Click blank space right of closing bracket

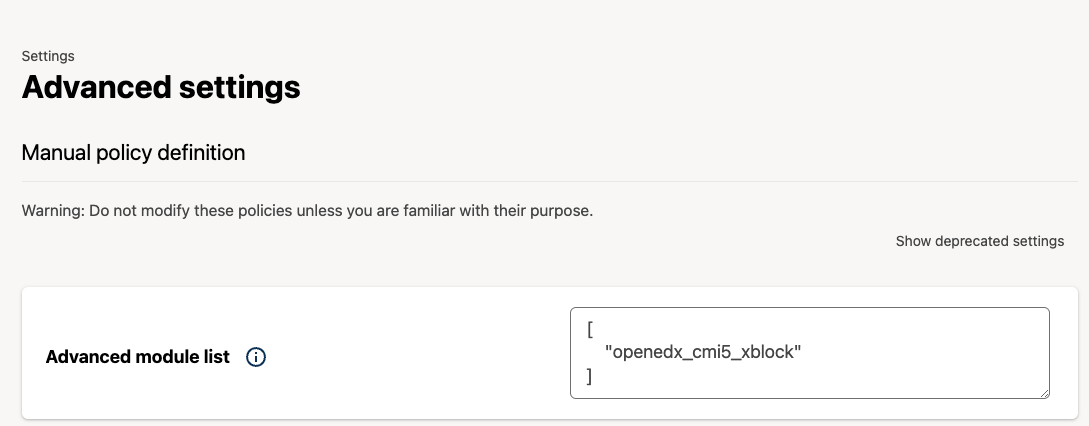(800, 377)
